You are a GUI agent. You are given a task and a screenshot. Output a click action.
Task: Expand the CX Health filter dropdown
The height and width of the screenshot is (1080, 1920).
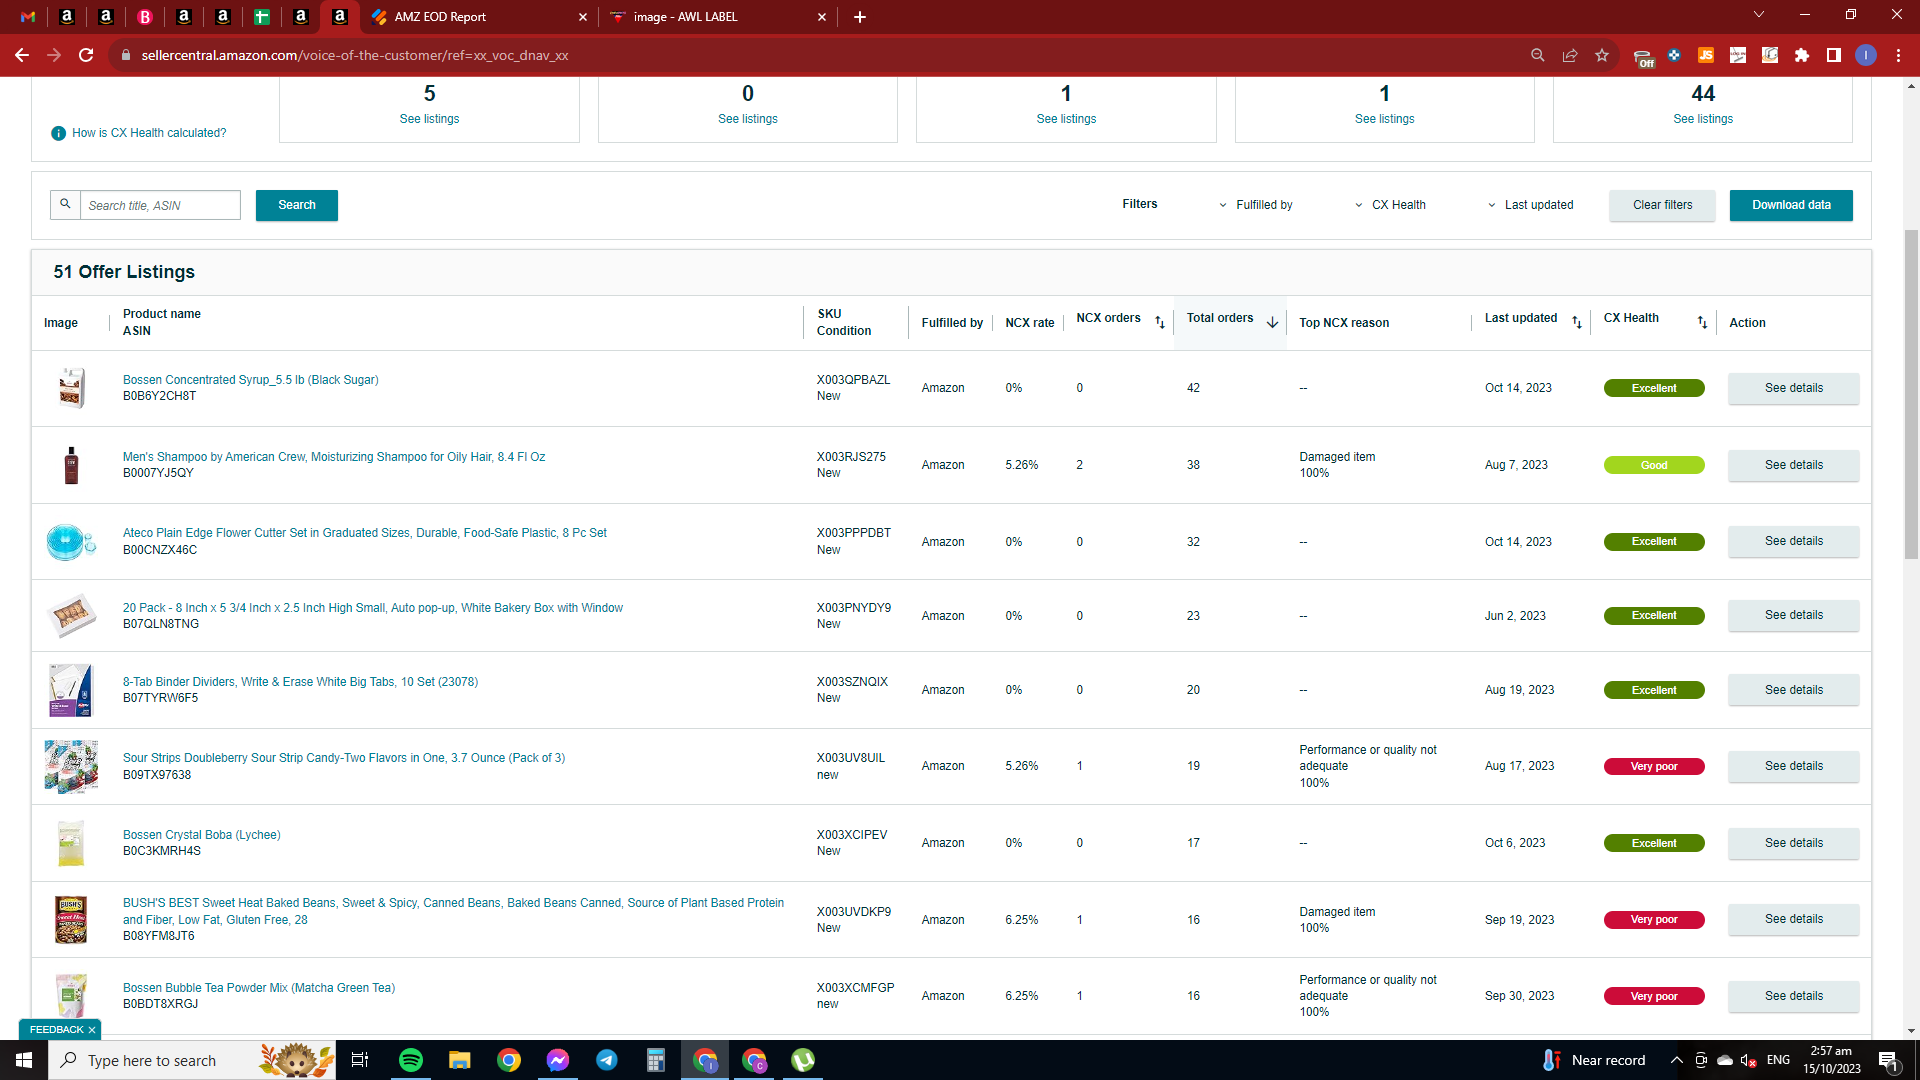click(1390, 205)
